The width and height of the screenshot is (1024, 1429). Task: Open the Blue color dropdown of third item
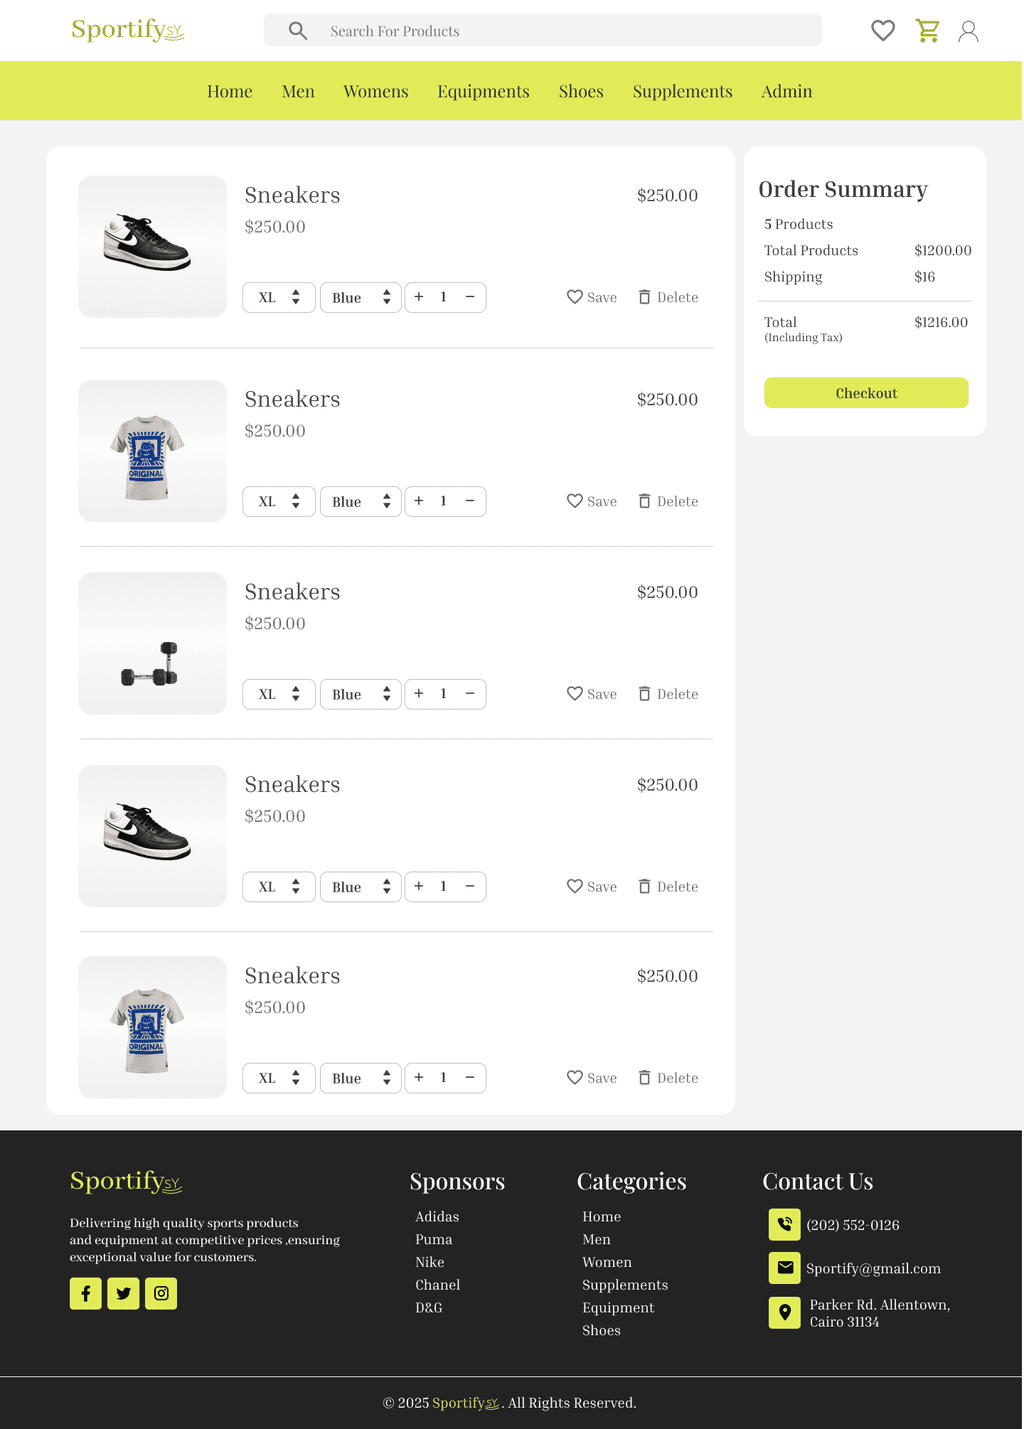point(360,694)
